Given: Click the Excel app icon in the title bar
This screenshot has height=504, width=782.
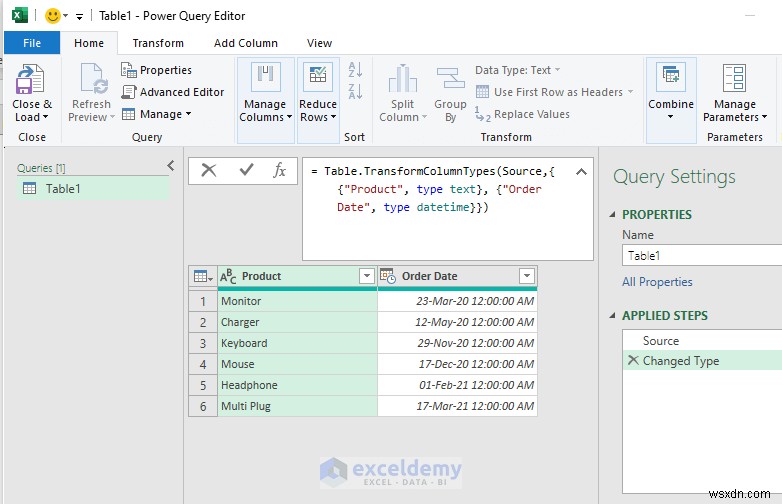Looking at the screenshot, I should (19, 15).
